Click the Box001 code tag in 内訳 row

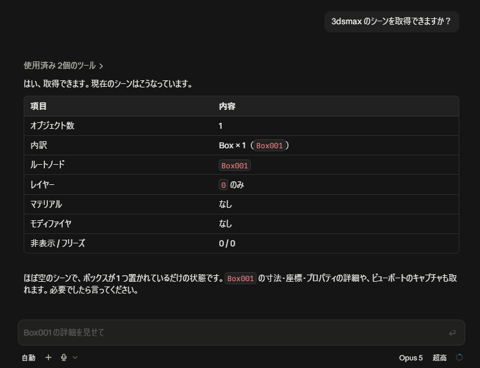(269, 146)
